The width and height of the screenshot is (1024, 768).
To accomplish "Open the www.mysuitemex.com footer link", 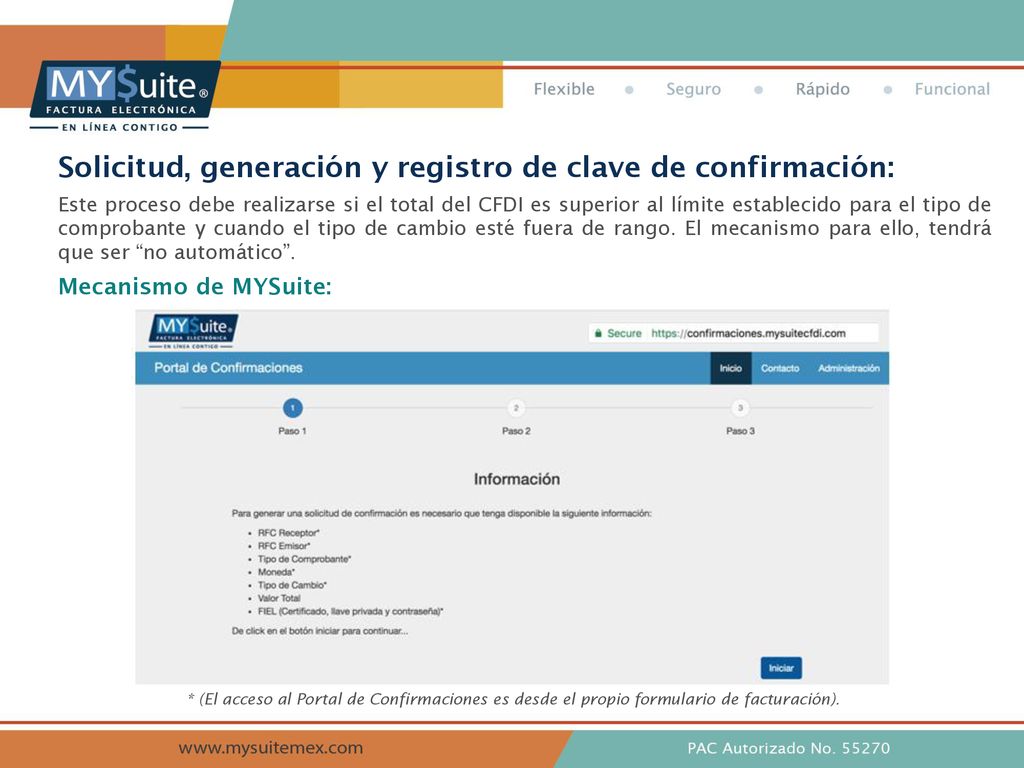I will [x=270, y=748].
